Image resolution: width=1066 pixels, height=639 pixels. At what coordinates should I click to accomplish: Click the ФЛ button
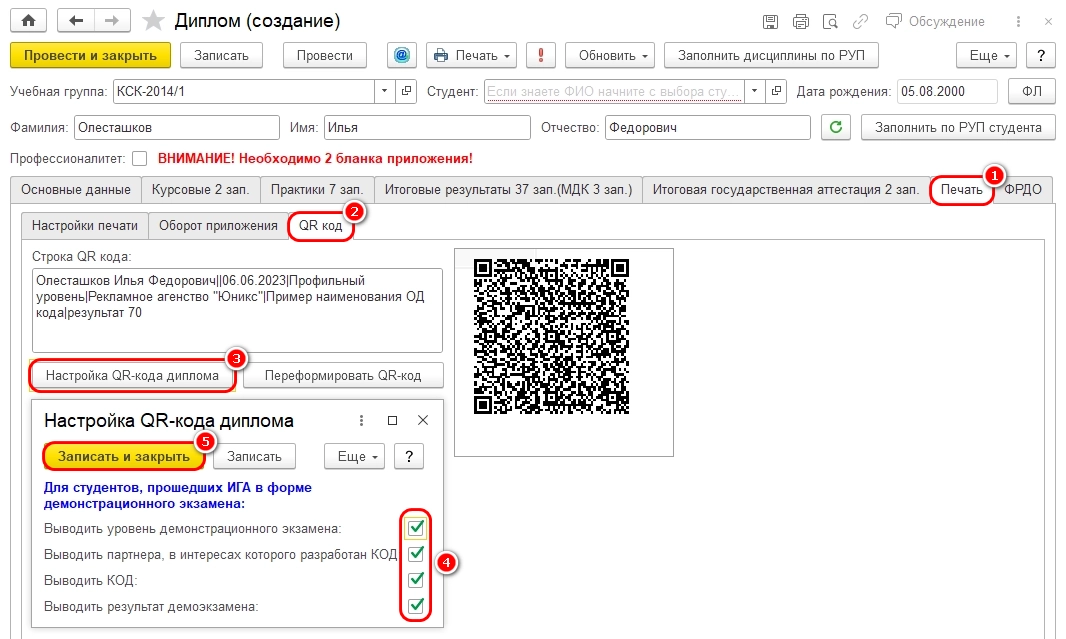[1031, 91]
